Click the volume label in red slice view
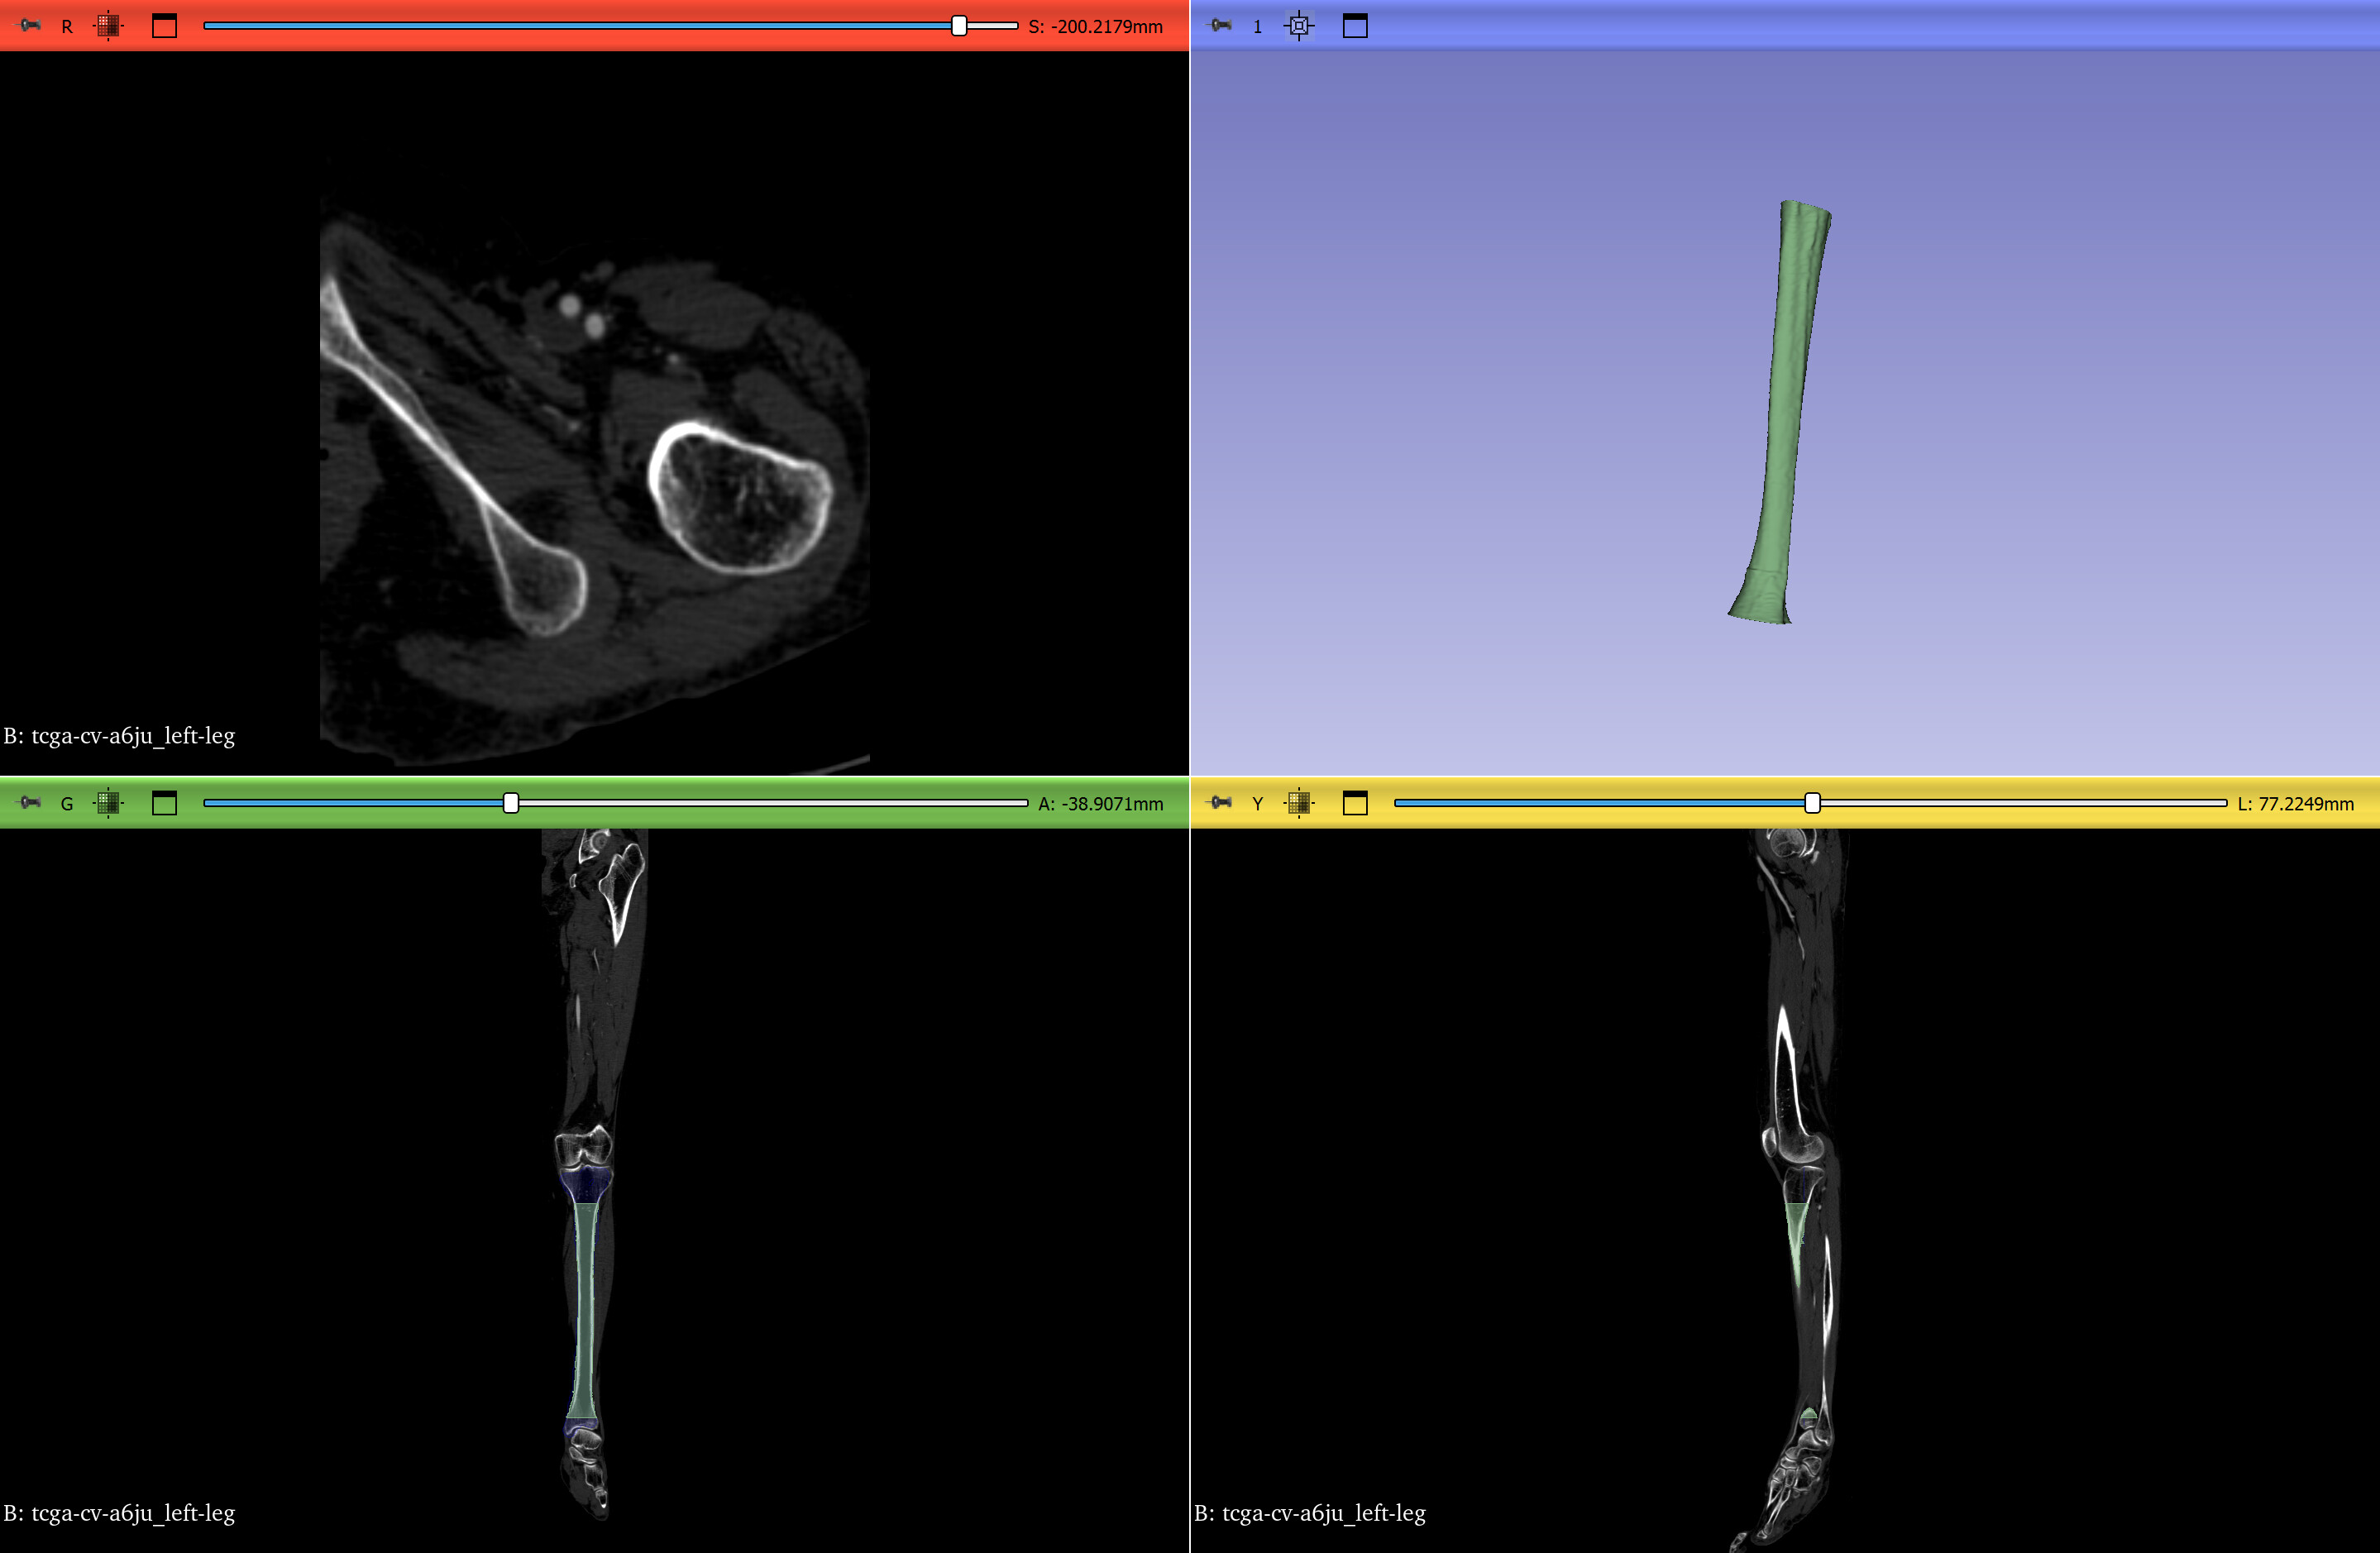 click(x=119, y=736)
